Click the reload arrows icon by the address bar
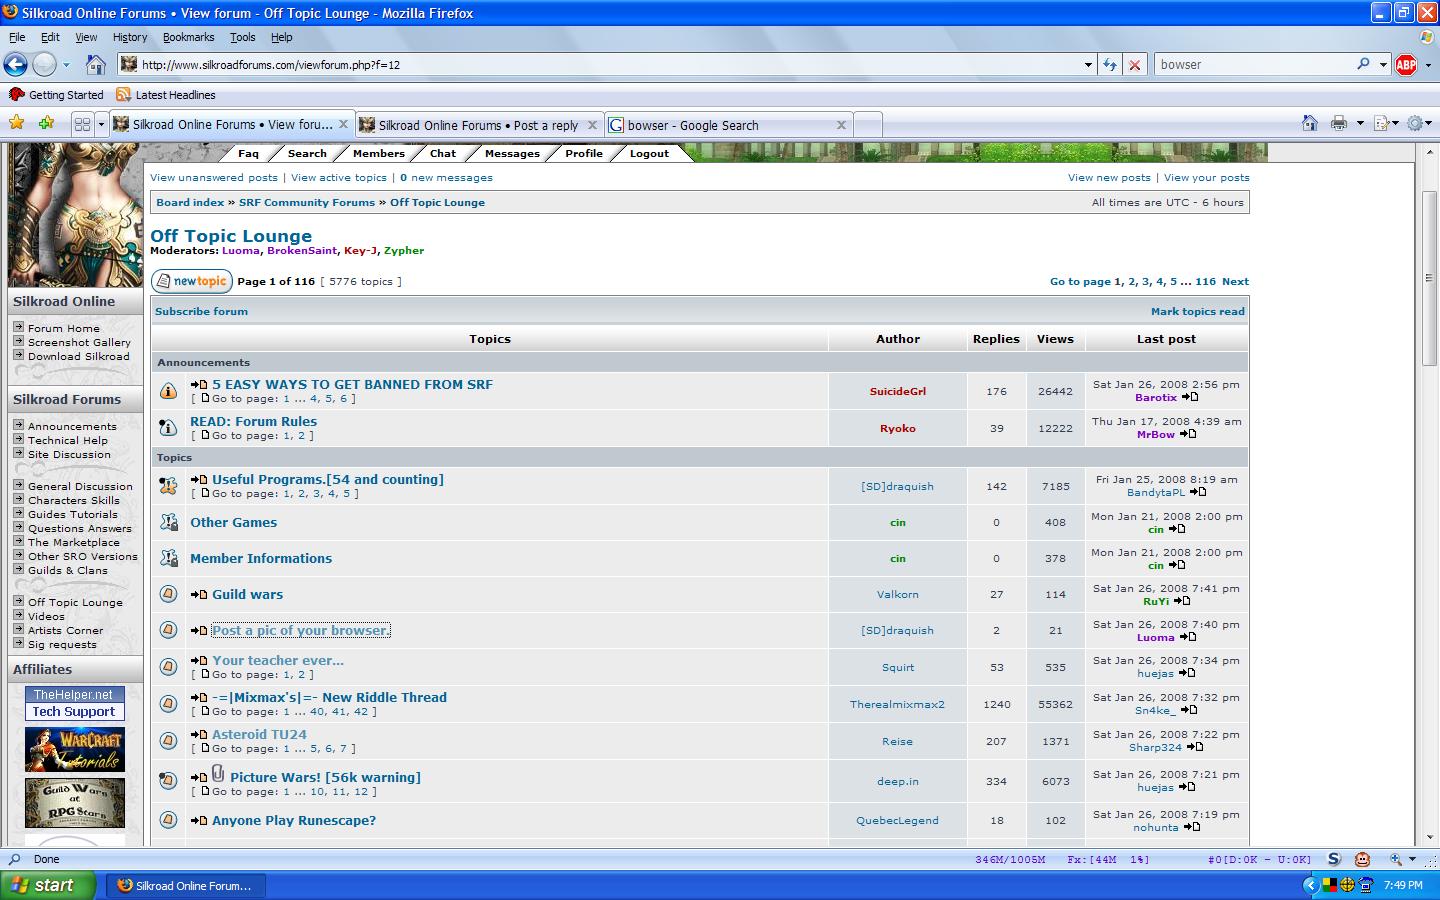The image size is (1440, 900). [1110, 65]
